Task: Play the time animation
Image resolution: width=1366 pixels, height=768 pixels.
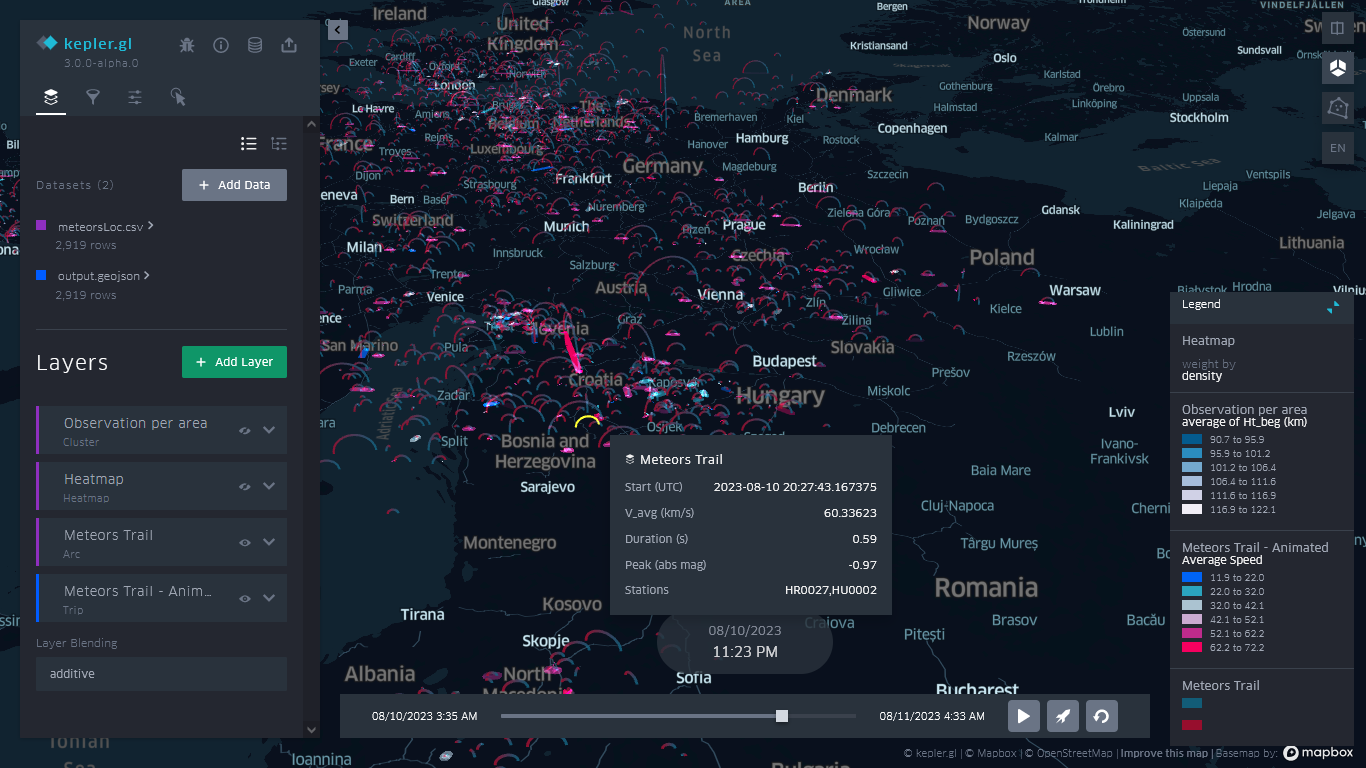Action: (x=1023, y=716)
